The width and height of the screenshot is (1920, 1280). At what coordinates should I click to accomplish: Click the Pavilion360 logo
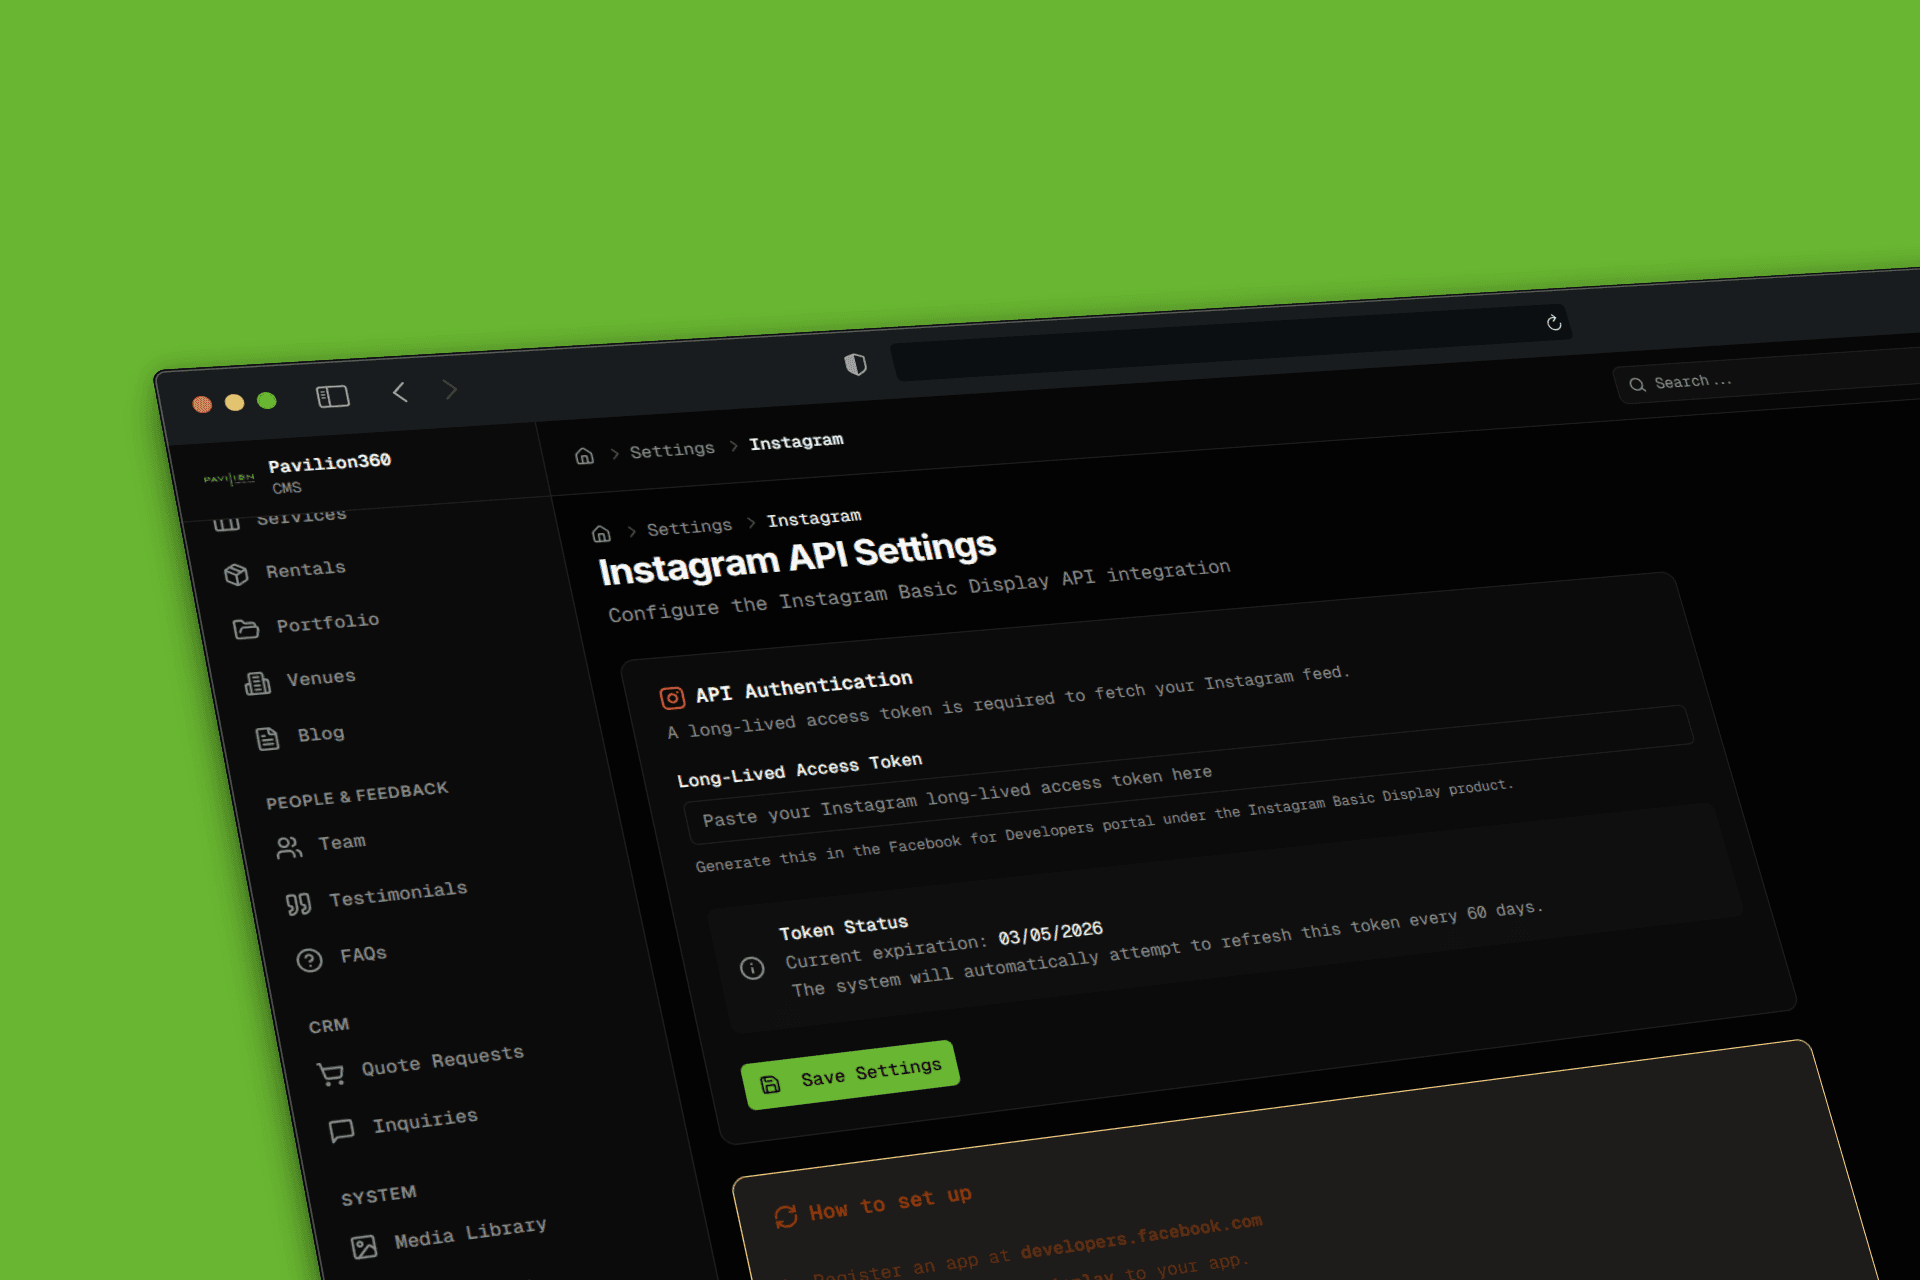pyautogui.click(x=229, y=479)
